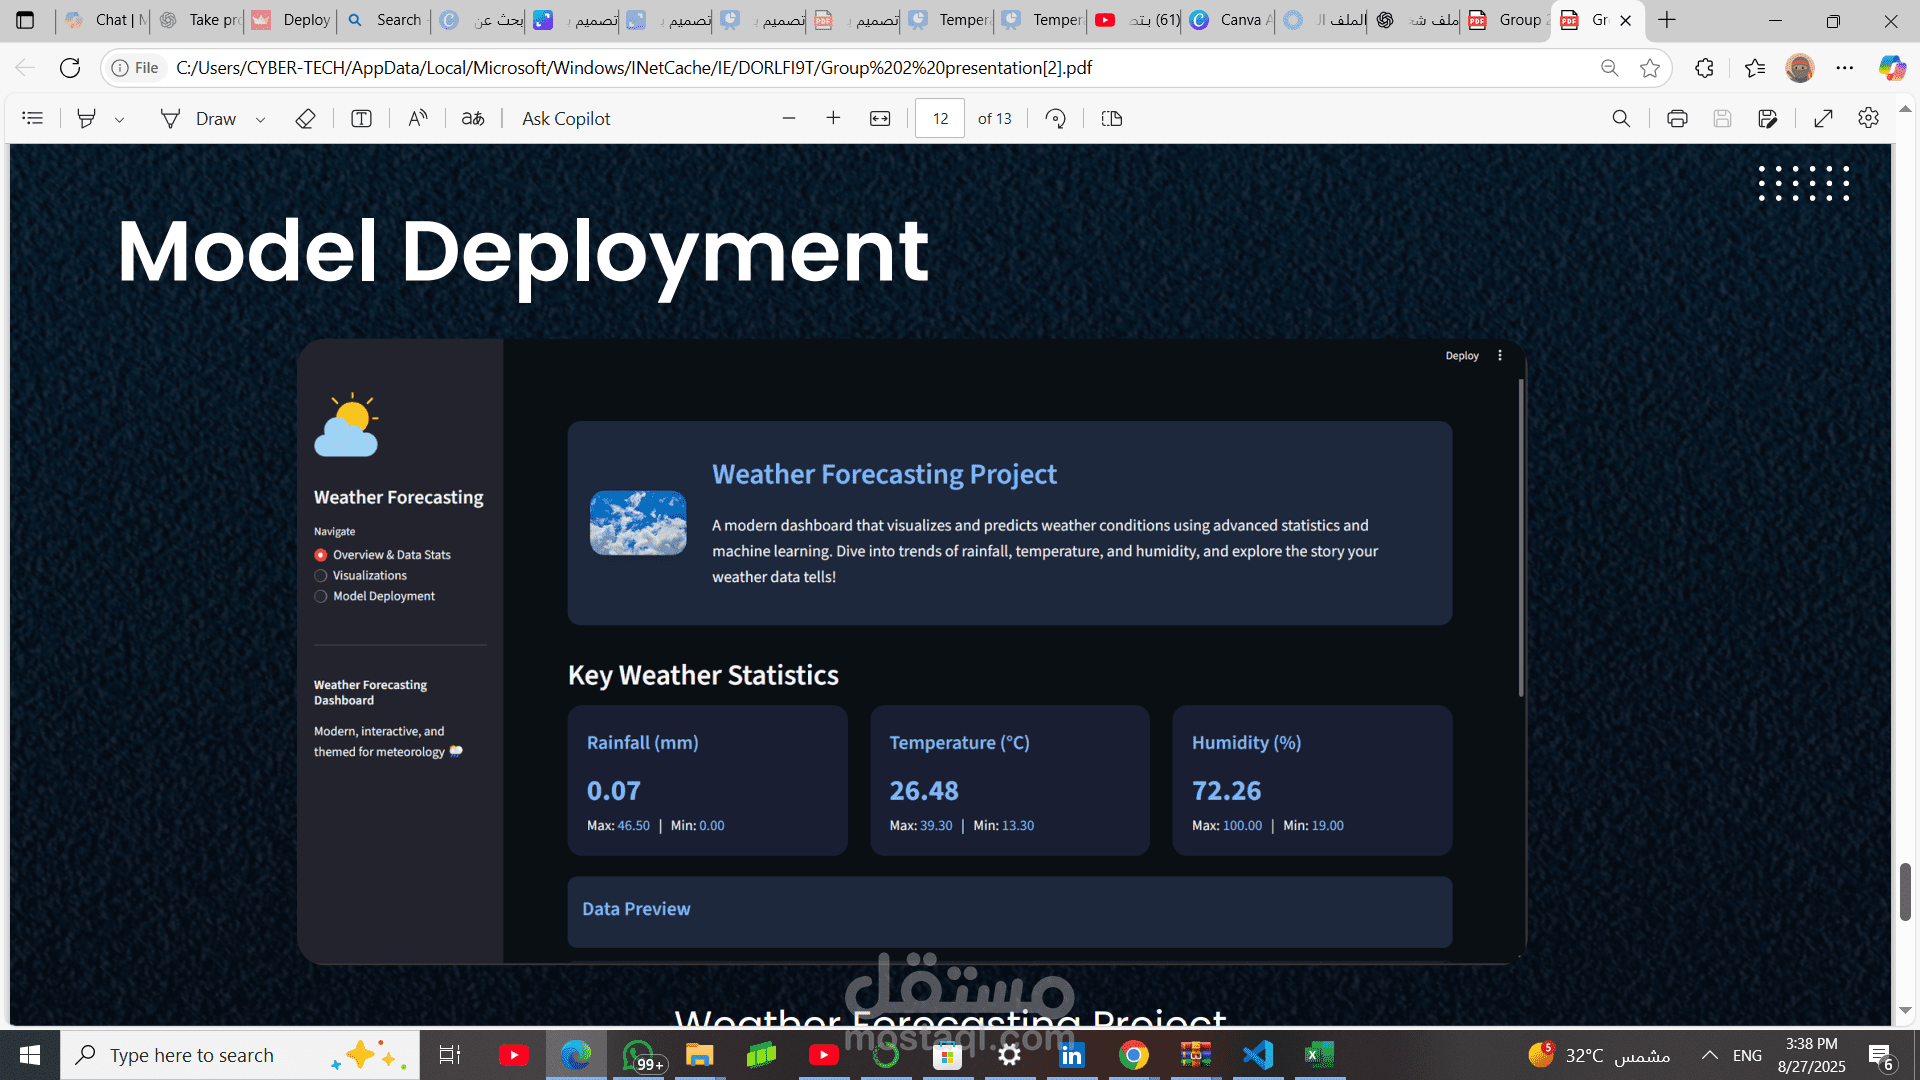The height and width of the screenshot is (1080, 1920).
Task: Click the taskbar search box
Action: pyautogui.click(x=240, y=1055)
